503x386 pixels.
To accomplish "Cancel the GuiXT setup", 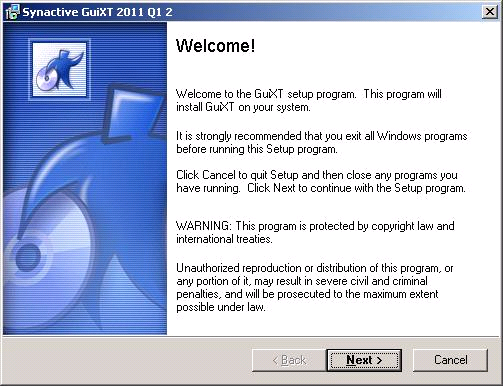I will point(450,360).
